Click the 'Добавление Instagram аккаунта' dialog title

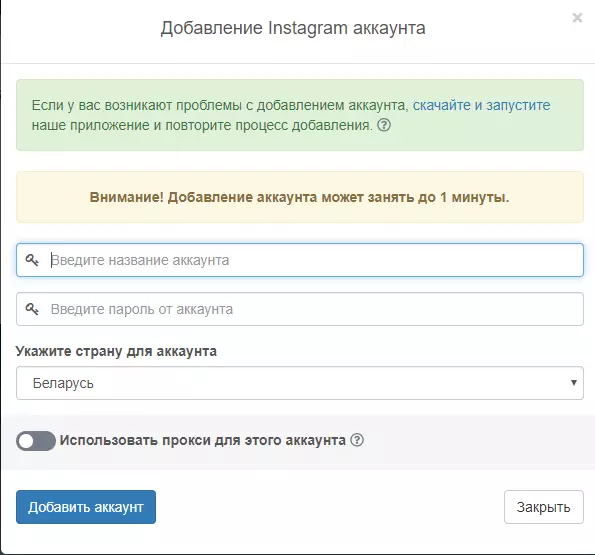[x=293, y=28]
